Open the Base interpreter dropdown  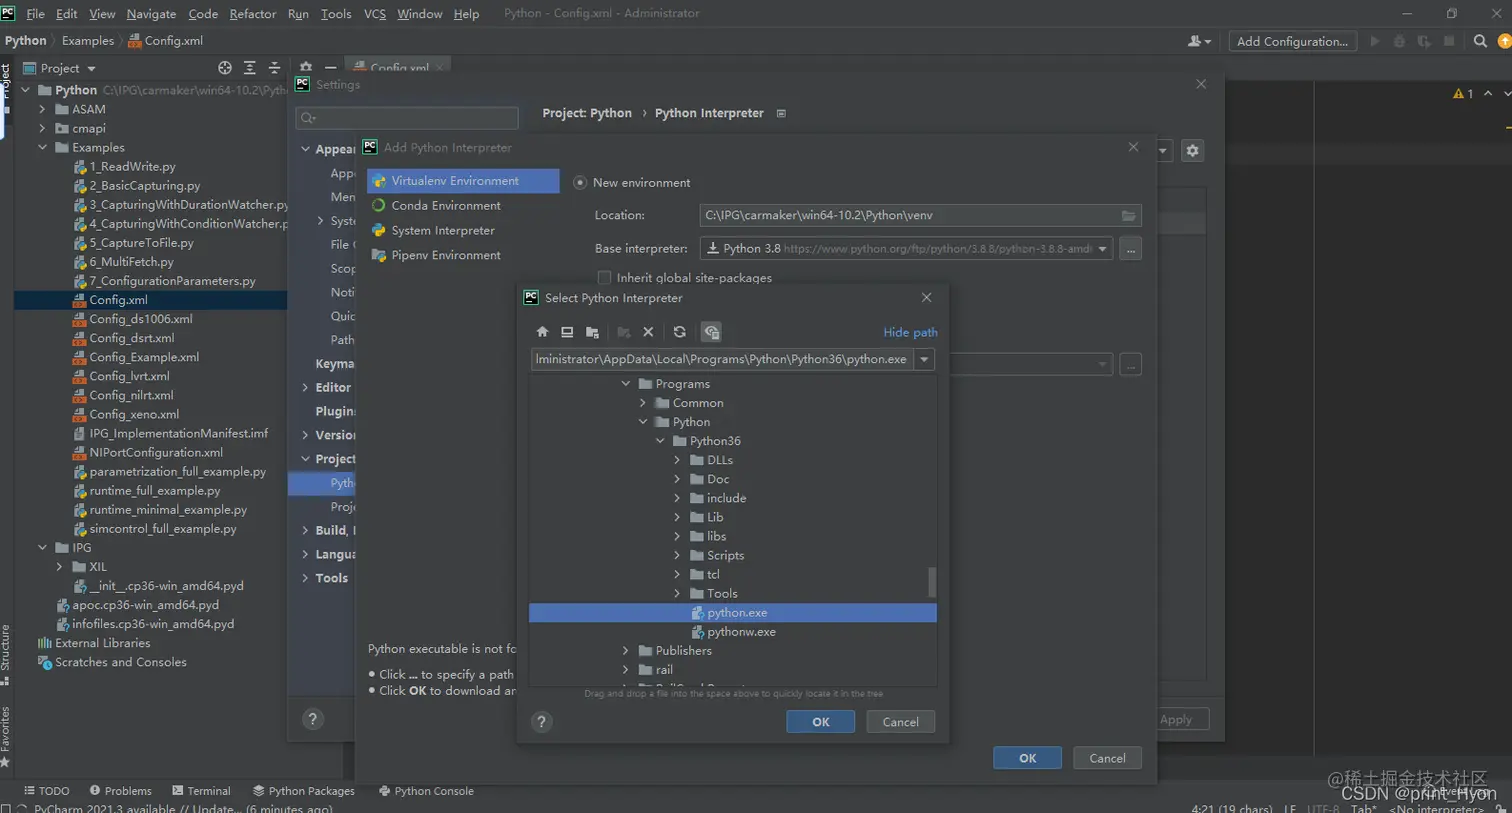point(1102,249)
